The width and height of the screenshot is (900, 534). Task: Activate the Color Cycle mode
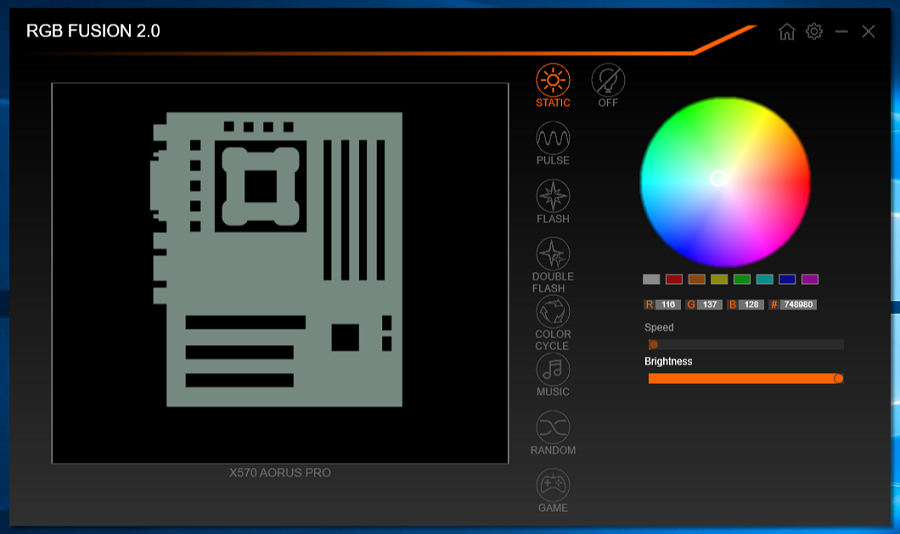coord(553,323)
